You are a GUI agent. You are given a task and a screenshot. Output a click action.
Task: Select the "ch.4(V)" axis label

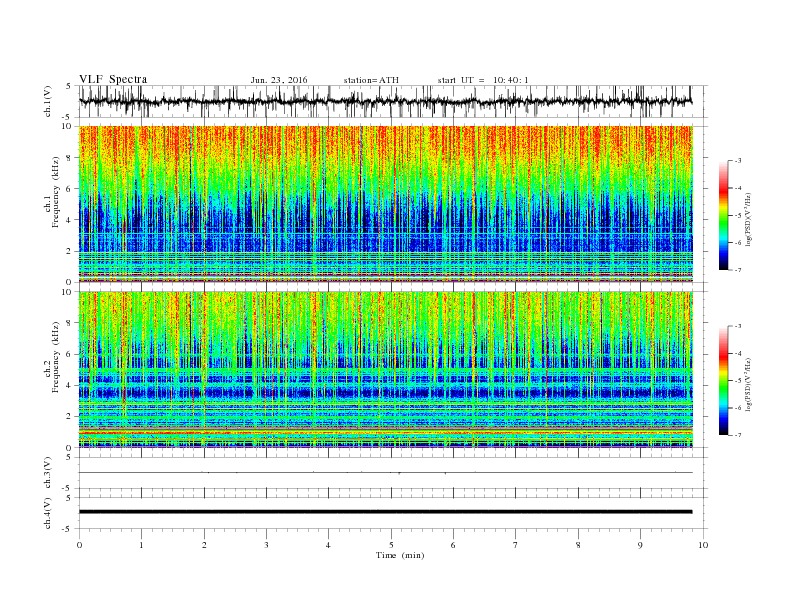tap(48, 513)
